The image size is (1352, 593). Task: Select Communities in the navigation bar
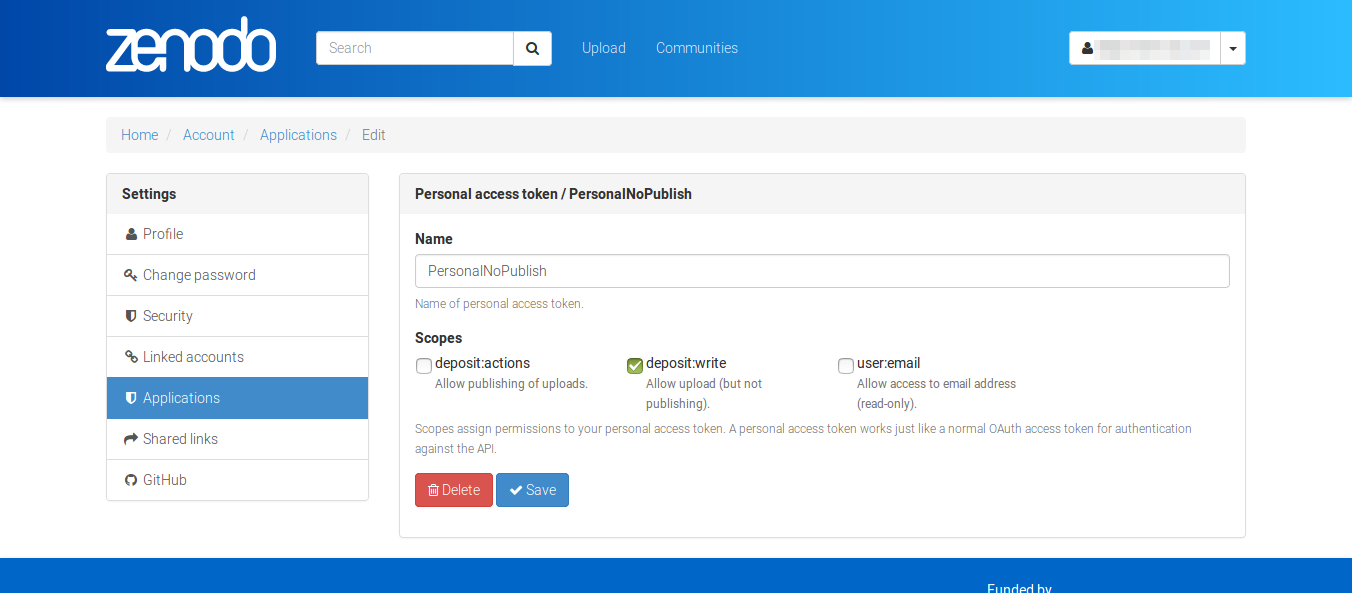696,47
